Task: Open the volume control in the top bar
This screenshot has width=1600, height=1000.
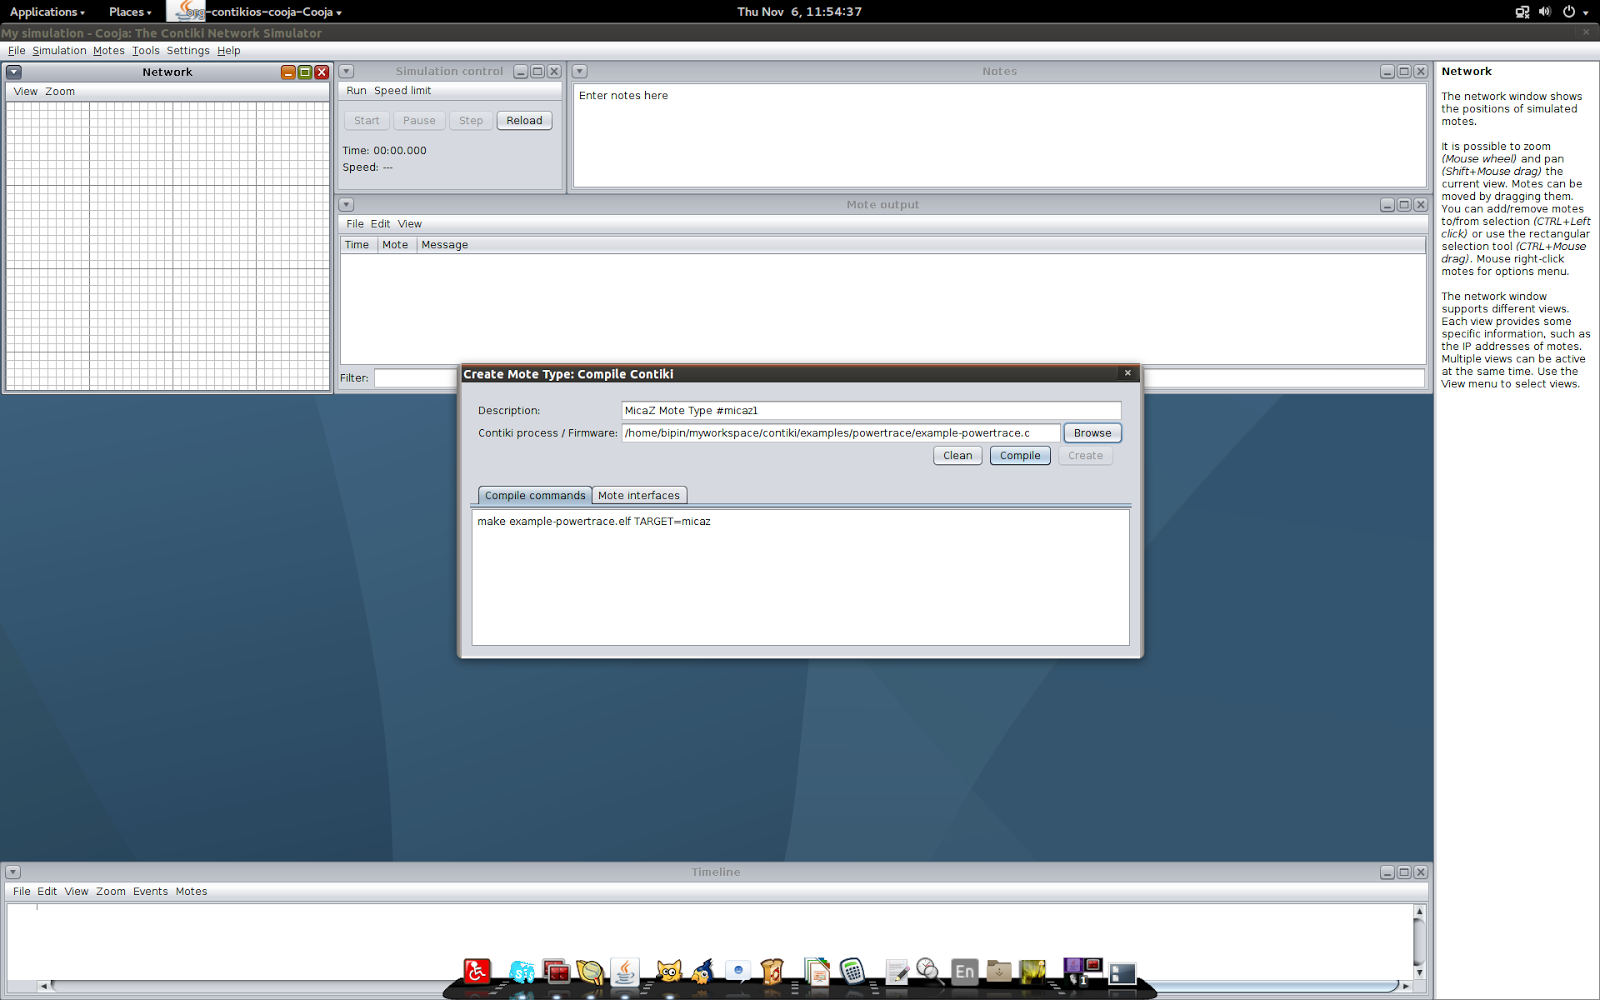Action: tap(1545, 12)
